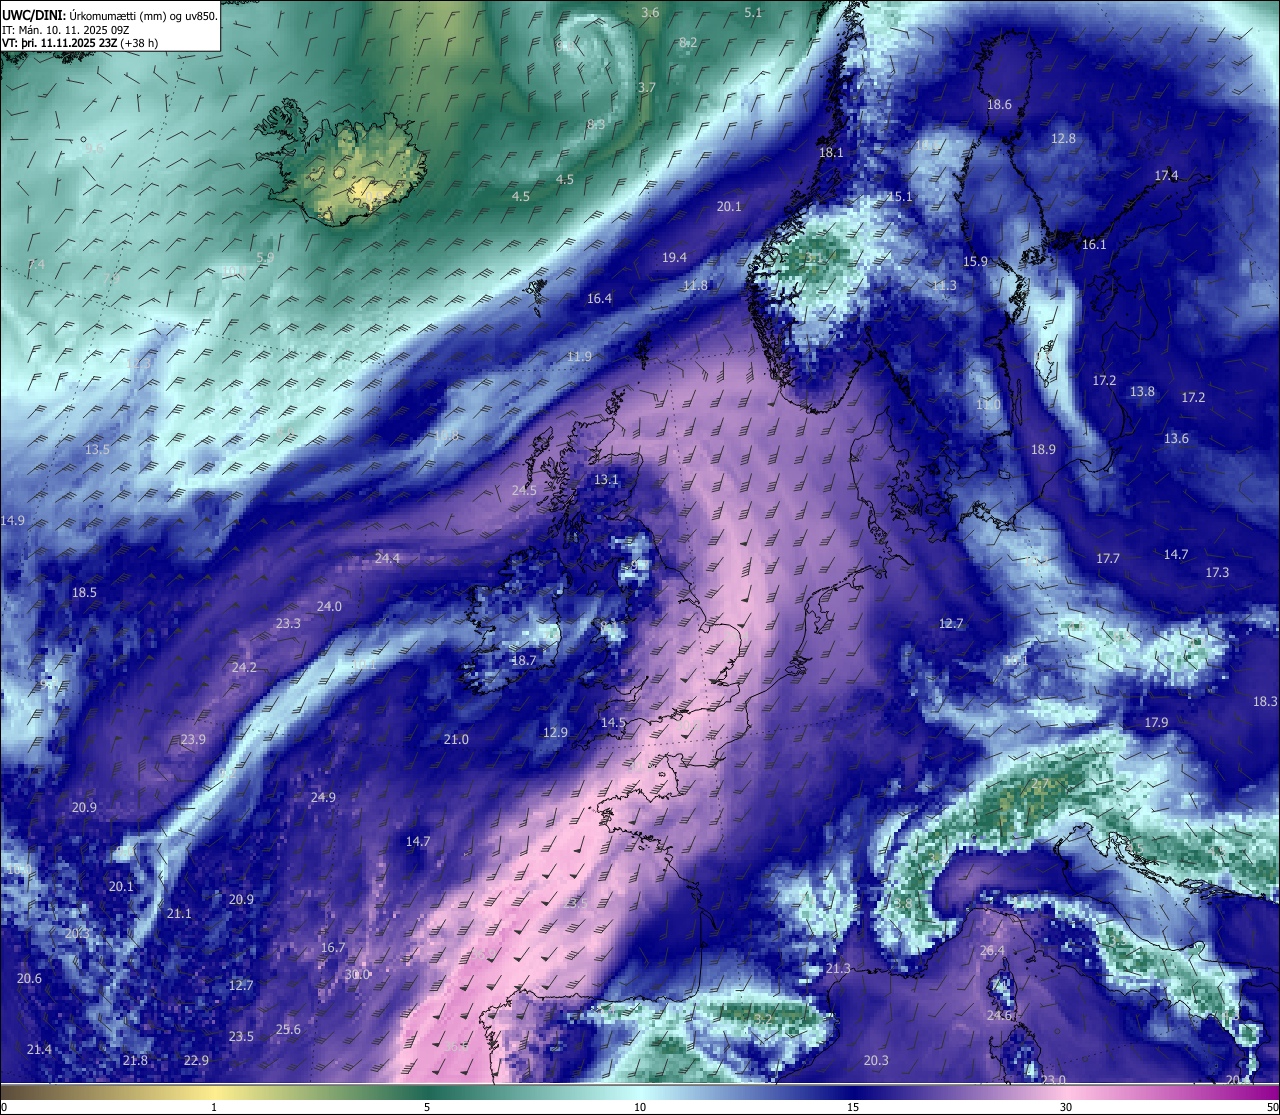Viewport: 1280px width, 1115px height.
Task: Click the colour scale label 15
Action: pyautogui.click(x=853, y=1107)
